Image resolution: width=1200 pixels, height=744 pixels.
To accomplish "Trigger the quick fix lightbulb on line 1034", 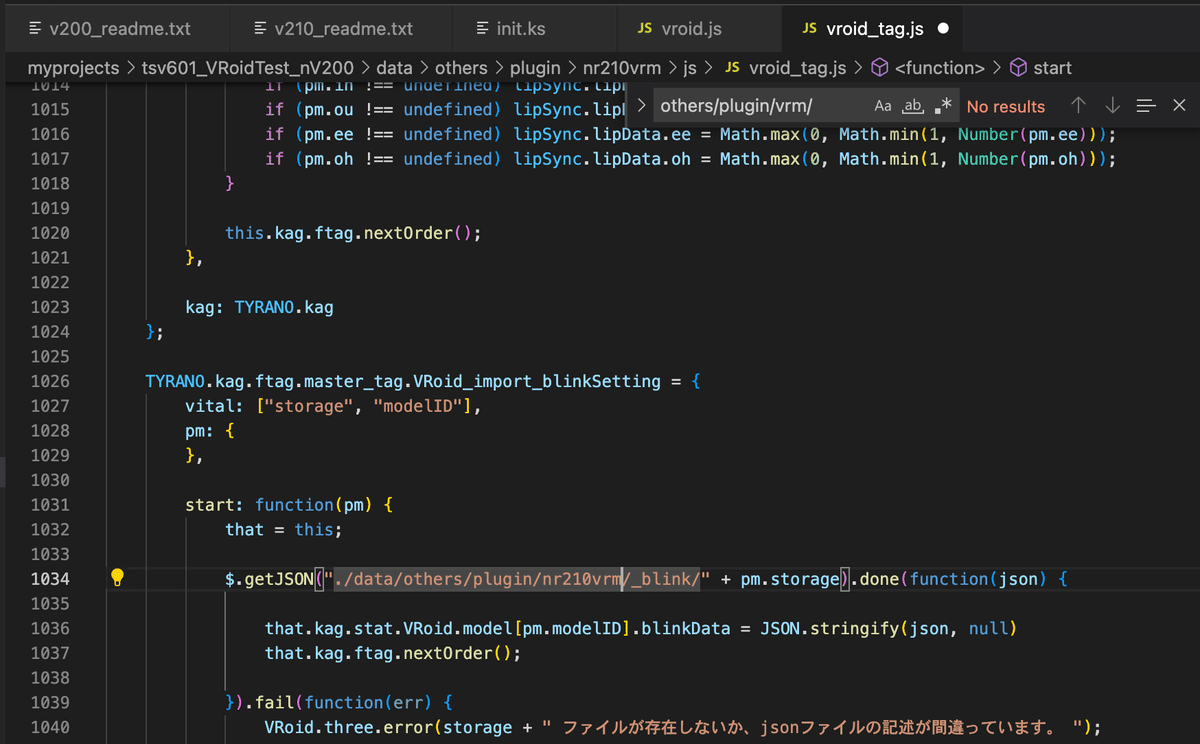I will point(117,578).
